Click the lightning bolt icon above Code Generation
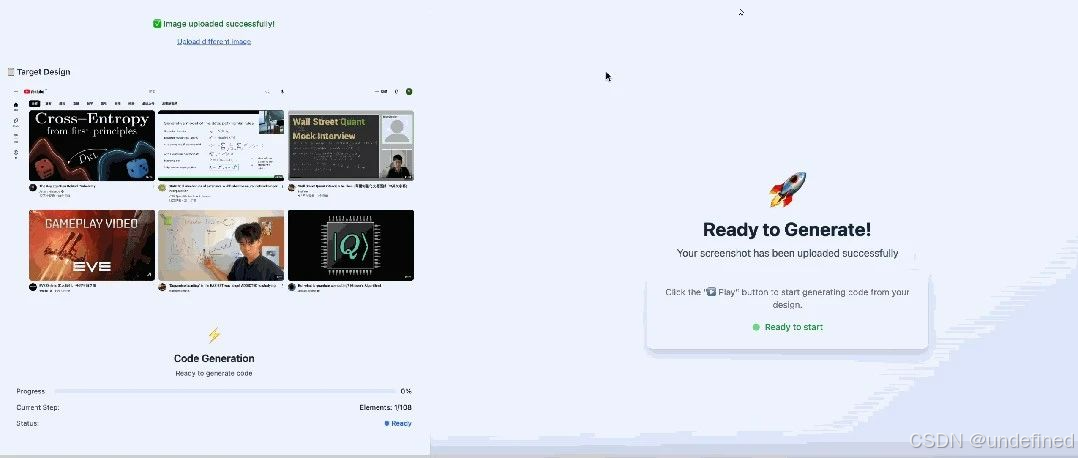 tap(214, 335)
